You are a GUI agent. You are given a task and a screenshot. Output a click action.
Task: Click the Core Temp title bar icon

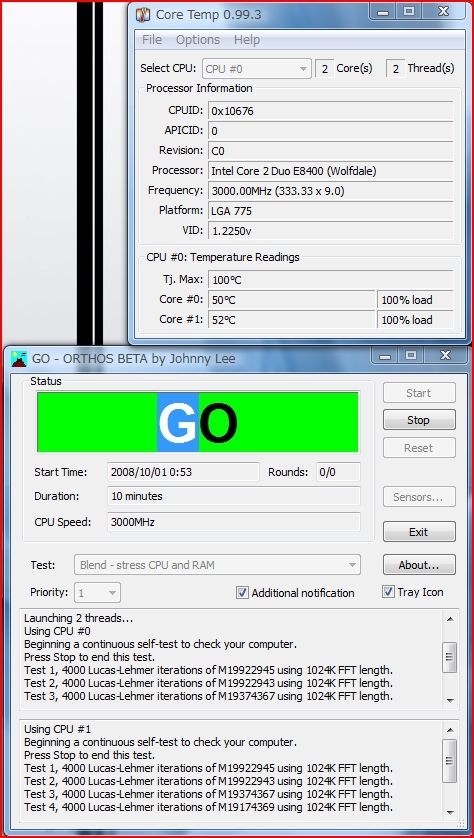[x=143, y=14]
